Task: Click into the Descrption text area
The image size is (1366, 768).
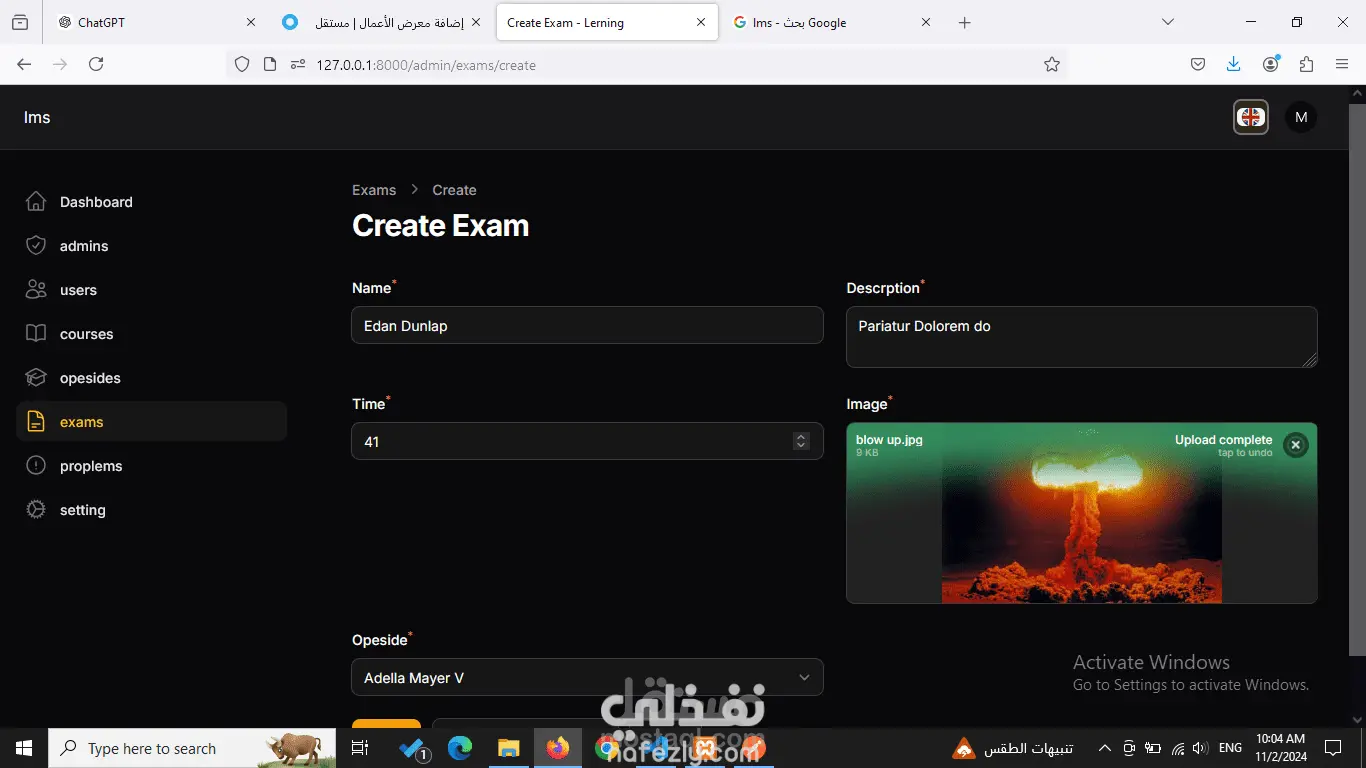Action: (1081, 337)
